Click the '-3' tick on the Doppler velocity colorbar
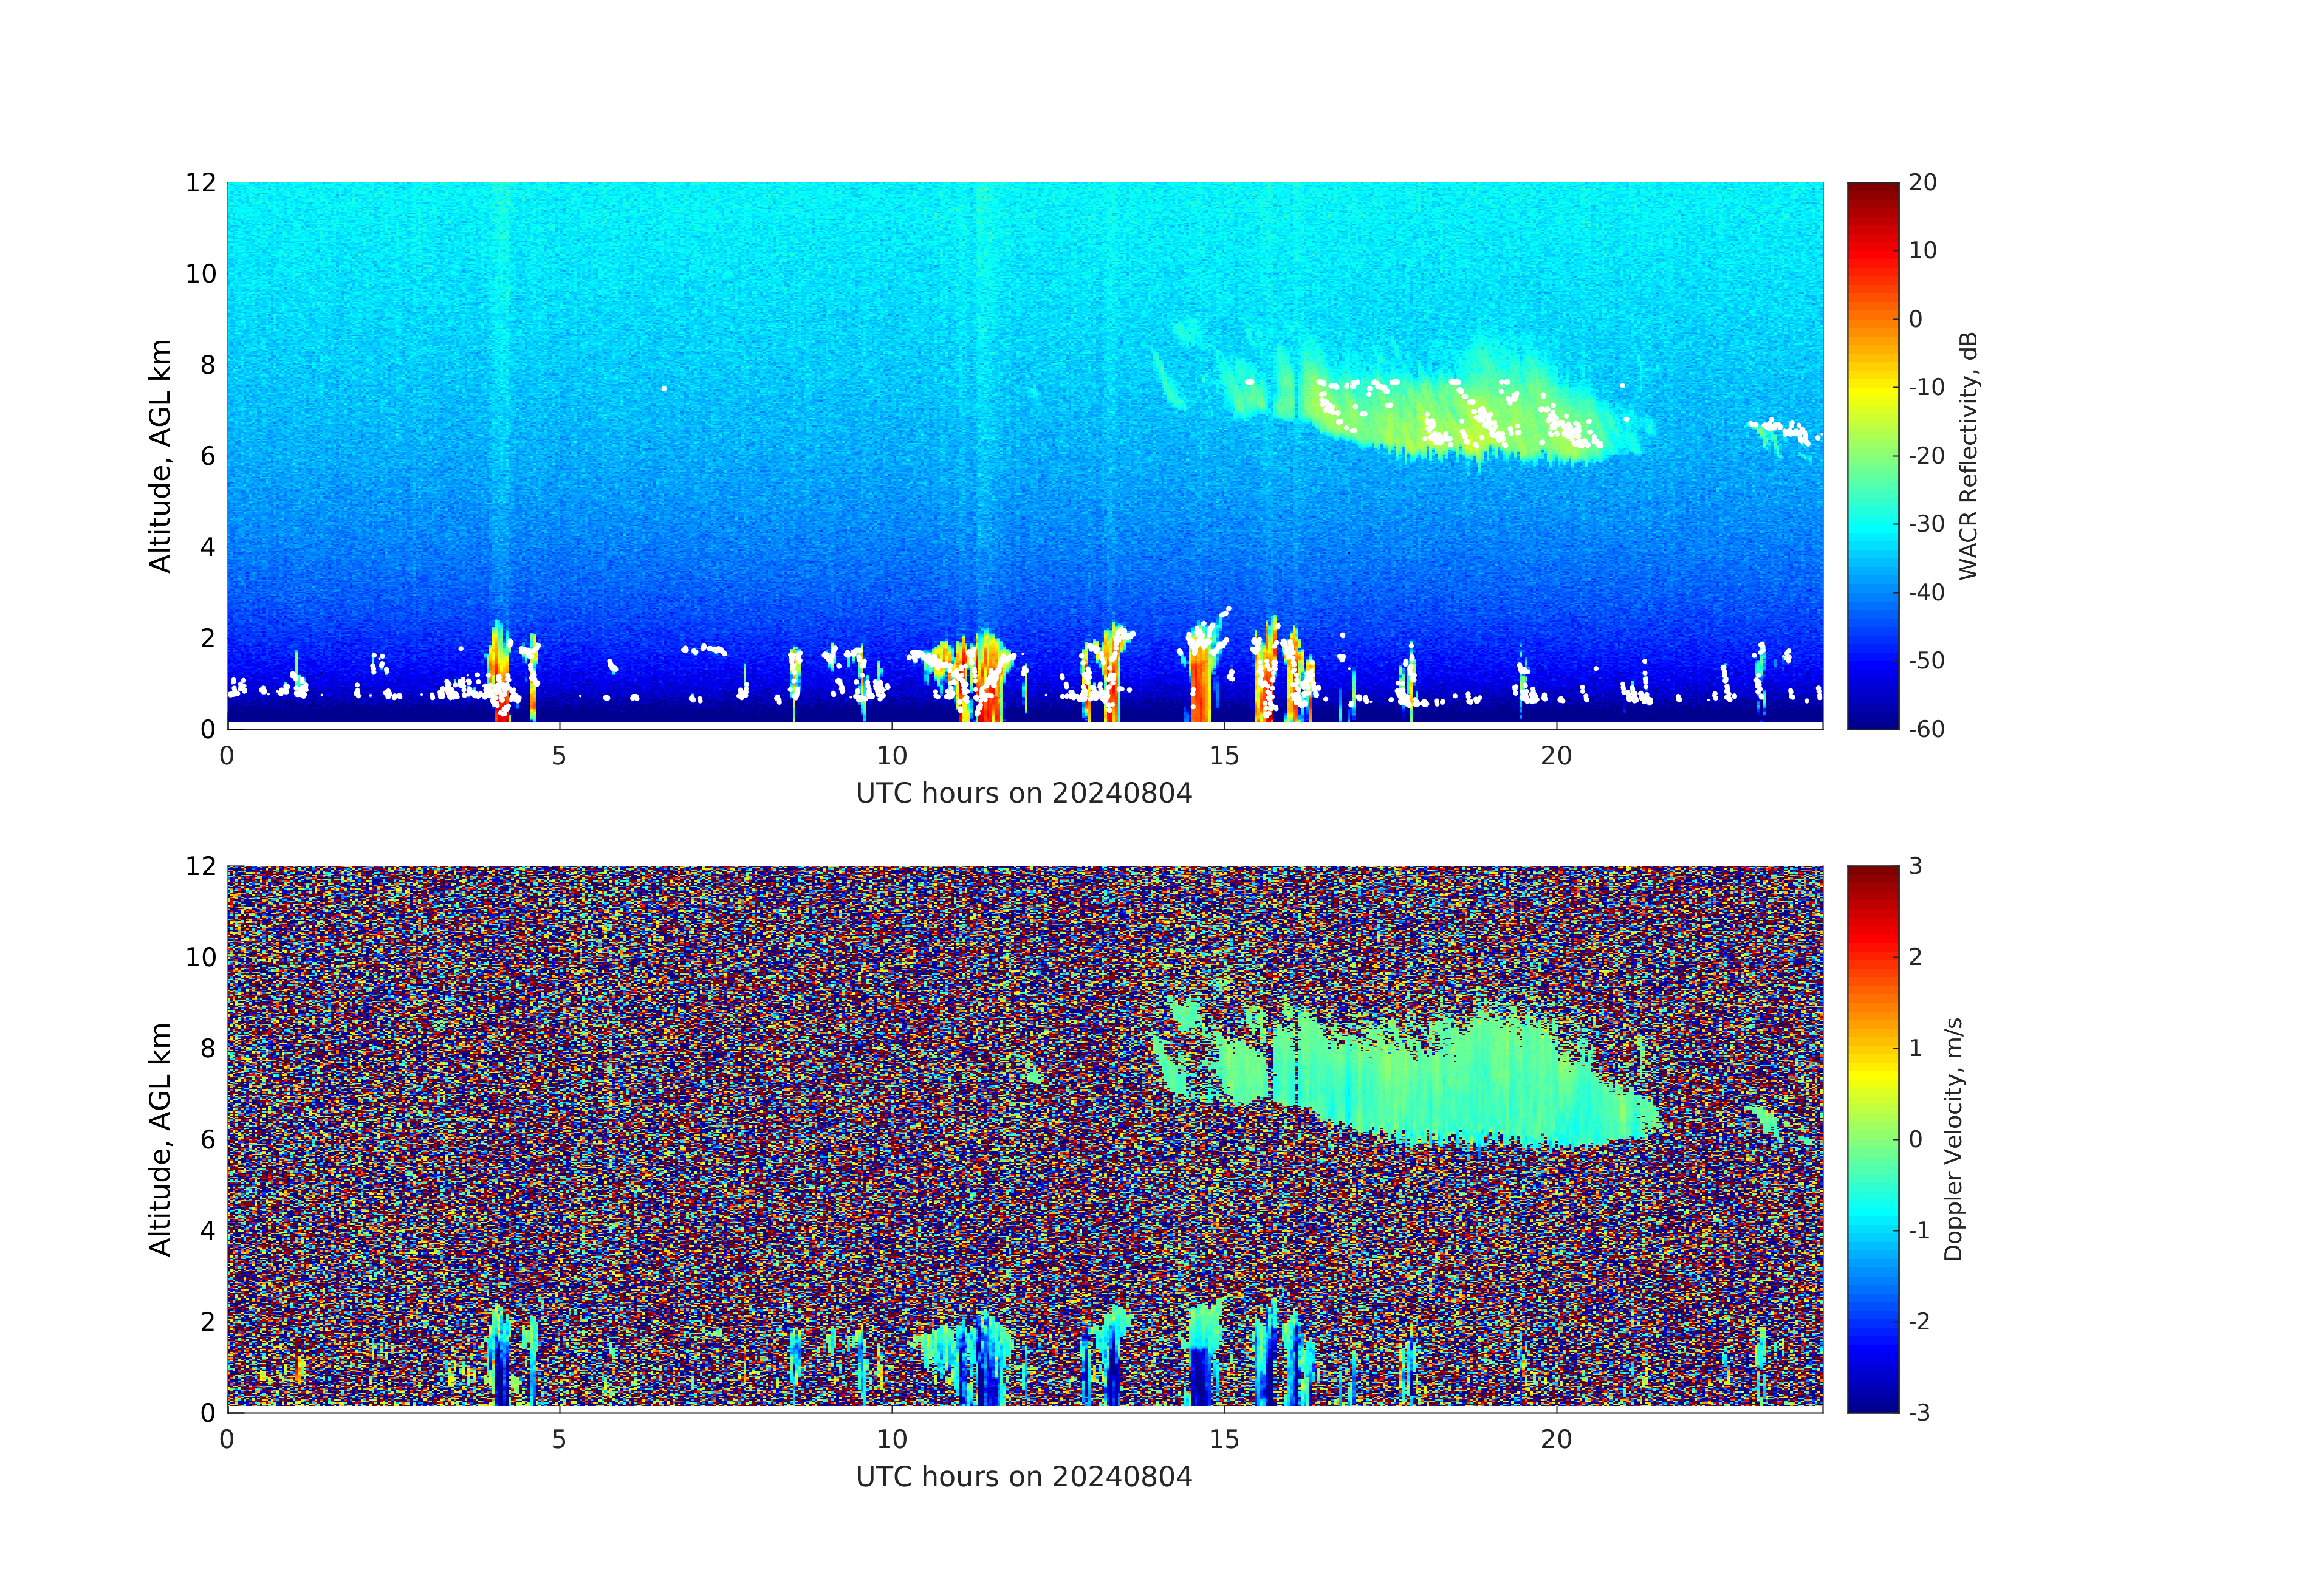Image resolution: width=2324 pixels, height=1595 pixels. click(1919, 1412)
